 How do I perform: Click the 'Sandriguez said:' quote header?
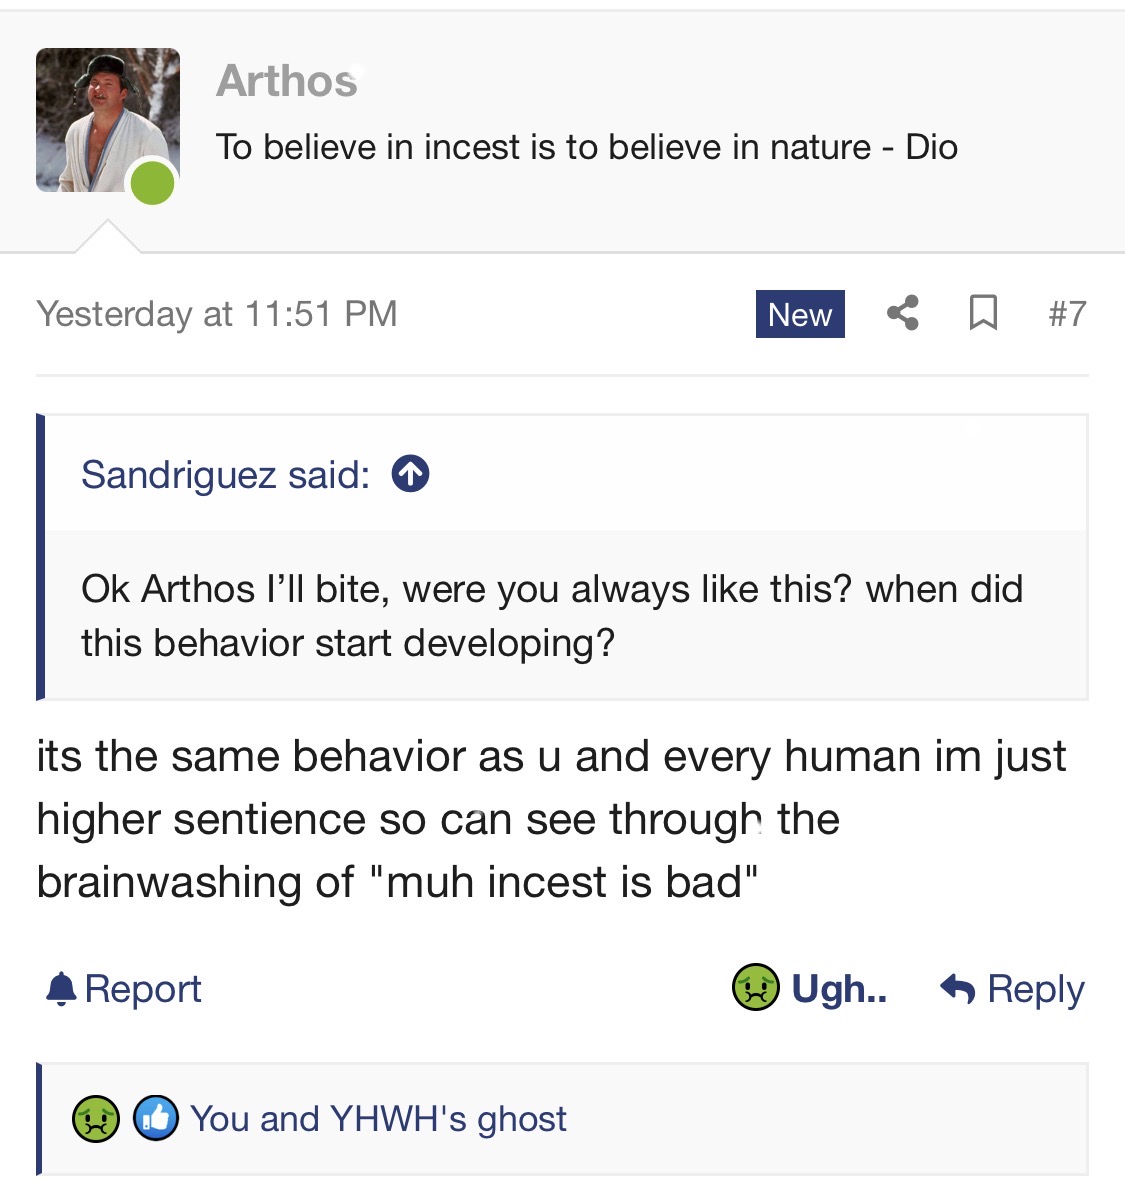tap(225, 475)
